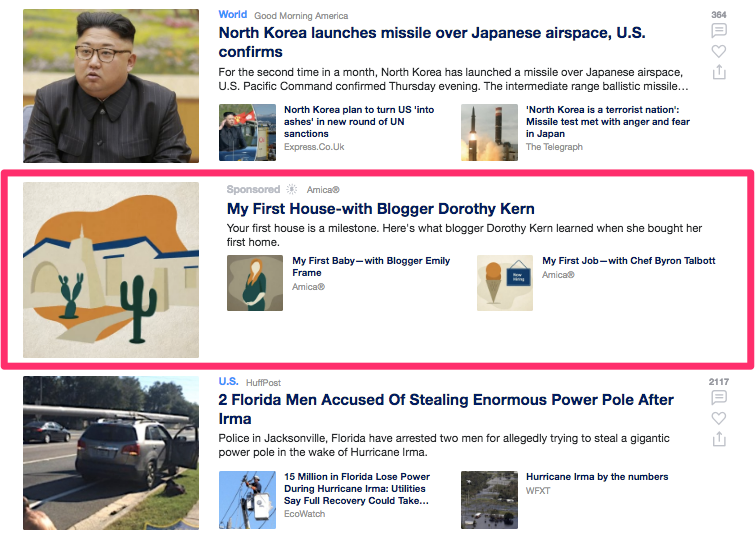The width and height of the screenshot is (755, 541).
Task: Read 2 Florida Men Accused headline story
Action: tap(446, 409)
